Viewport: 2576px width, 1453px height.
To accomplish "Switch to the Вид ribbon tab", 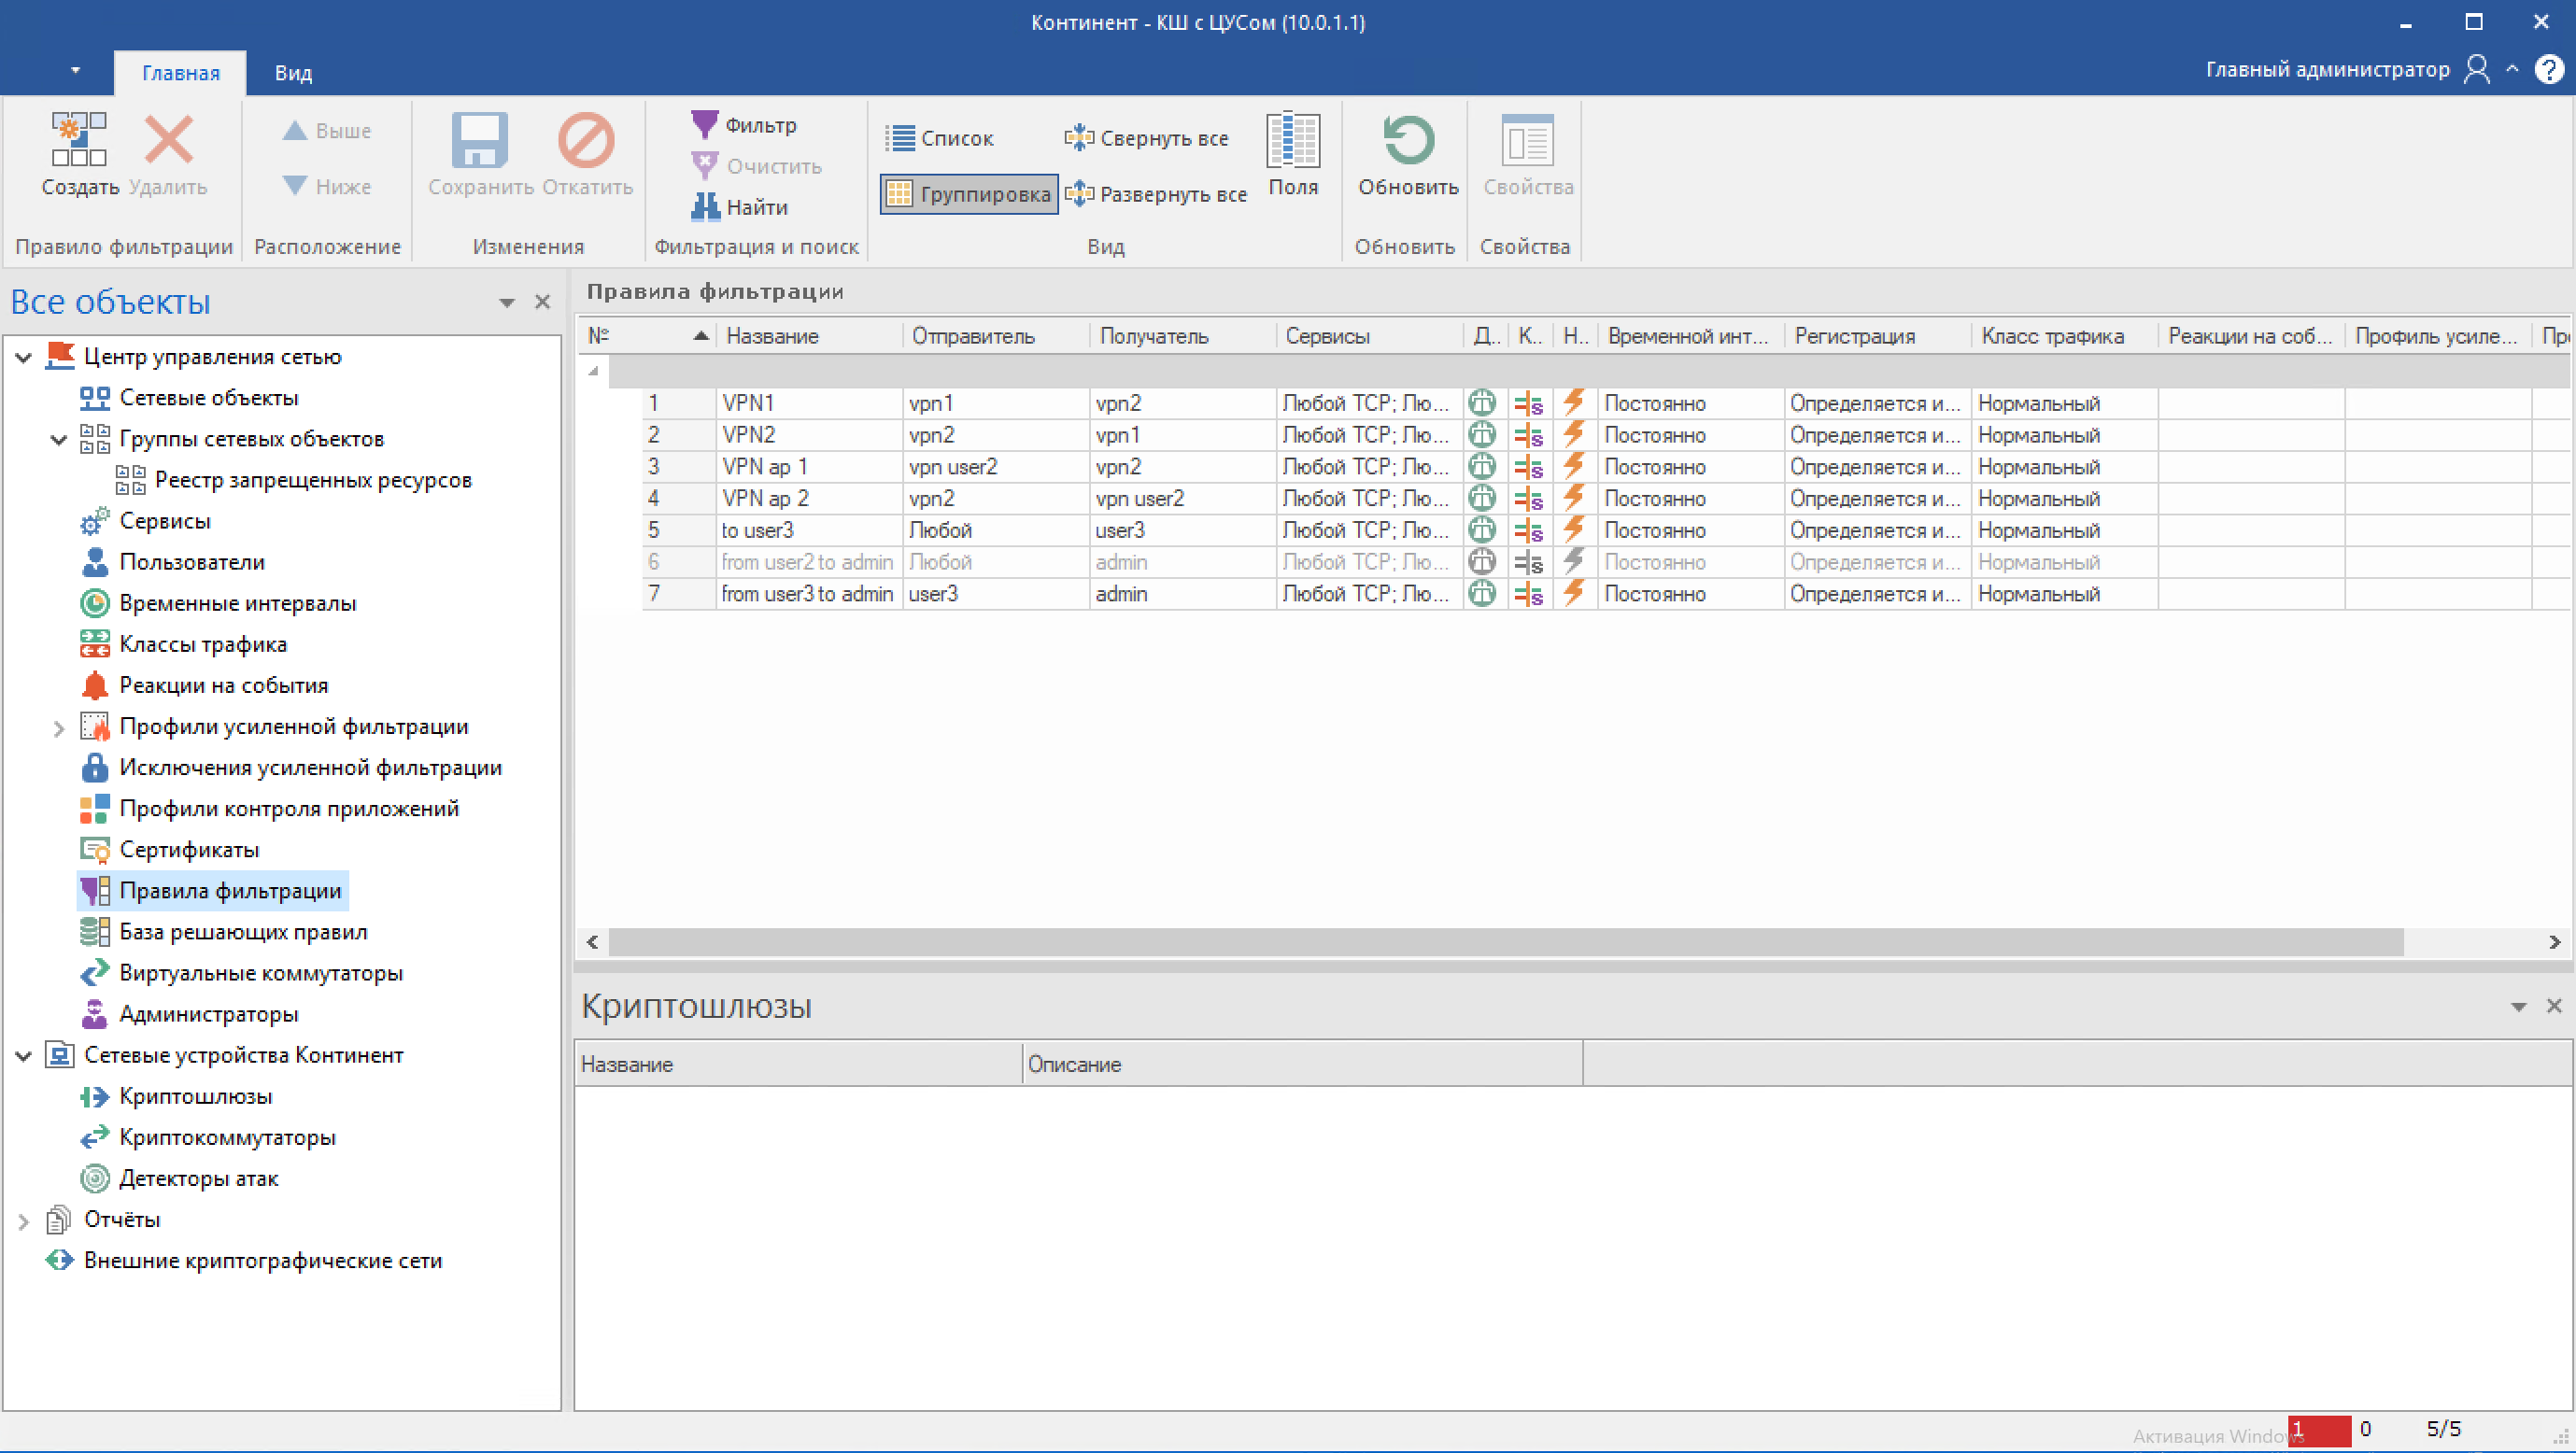I will (293, 73).
